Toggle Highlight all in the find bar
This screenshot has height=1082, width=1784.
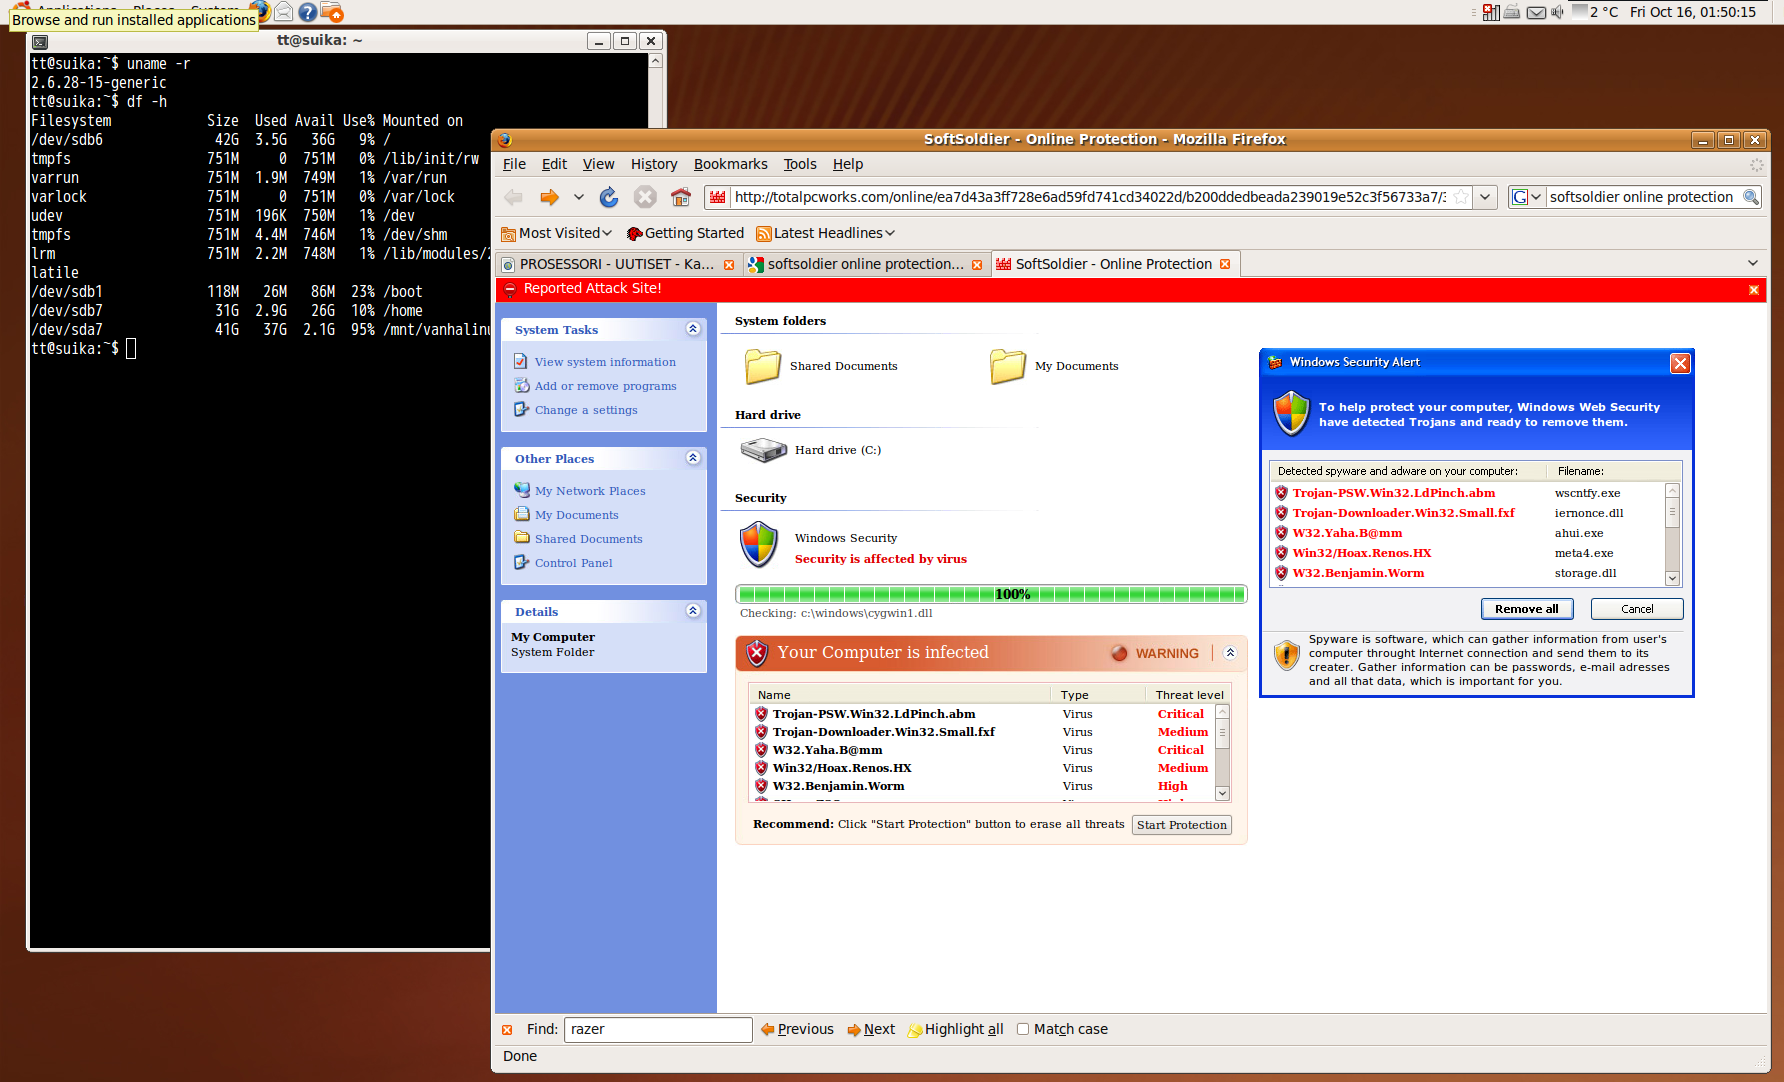(x=955, y=1029)
